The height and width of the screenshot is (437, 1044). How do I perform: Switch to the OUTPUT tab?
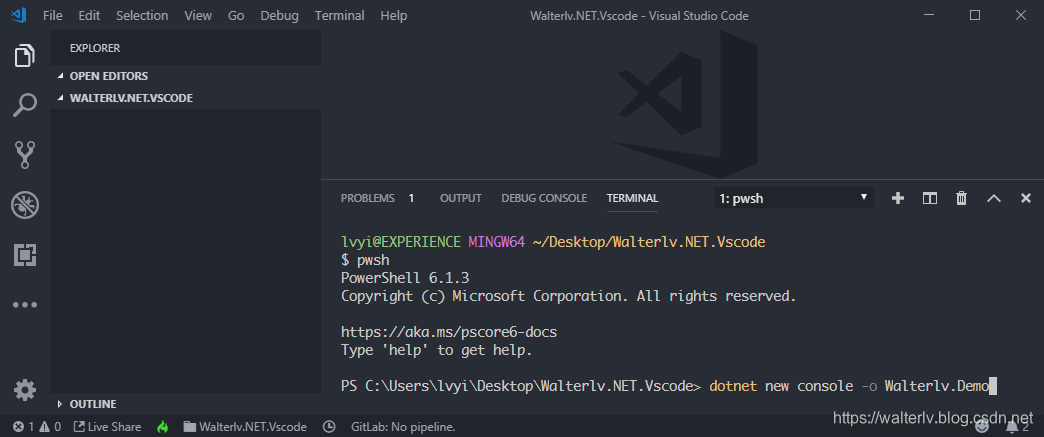click(461, 198)
